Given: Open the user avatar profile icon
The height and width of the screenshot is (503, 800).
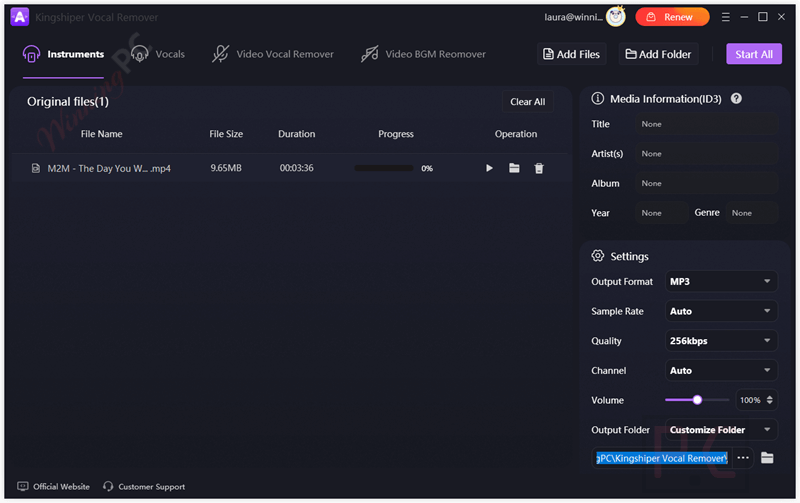Looking at the screenshot, I should coord(616,17).
